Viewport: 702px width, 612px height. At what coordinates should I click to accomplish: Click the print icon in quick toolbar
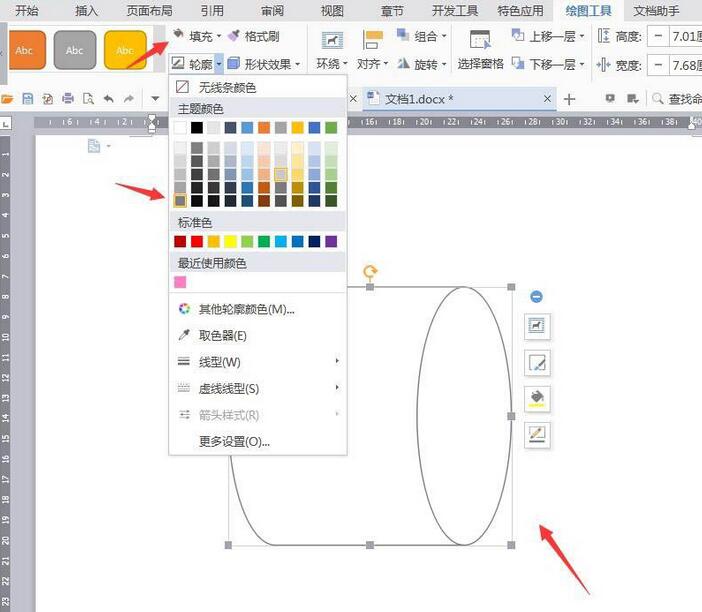tap(68, 98)
